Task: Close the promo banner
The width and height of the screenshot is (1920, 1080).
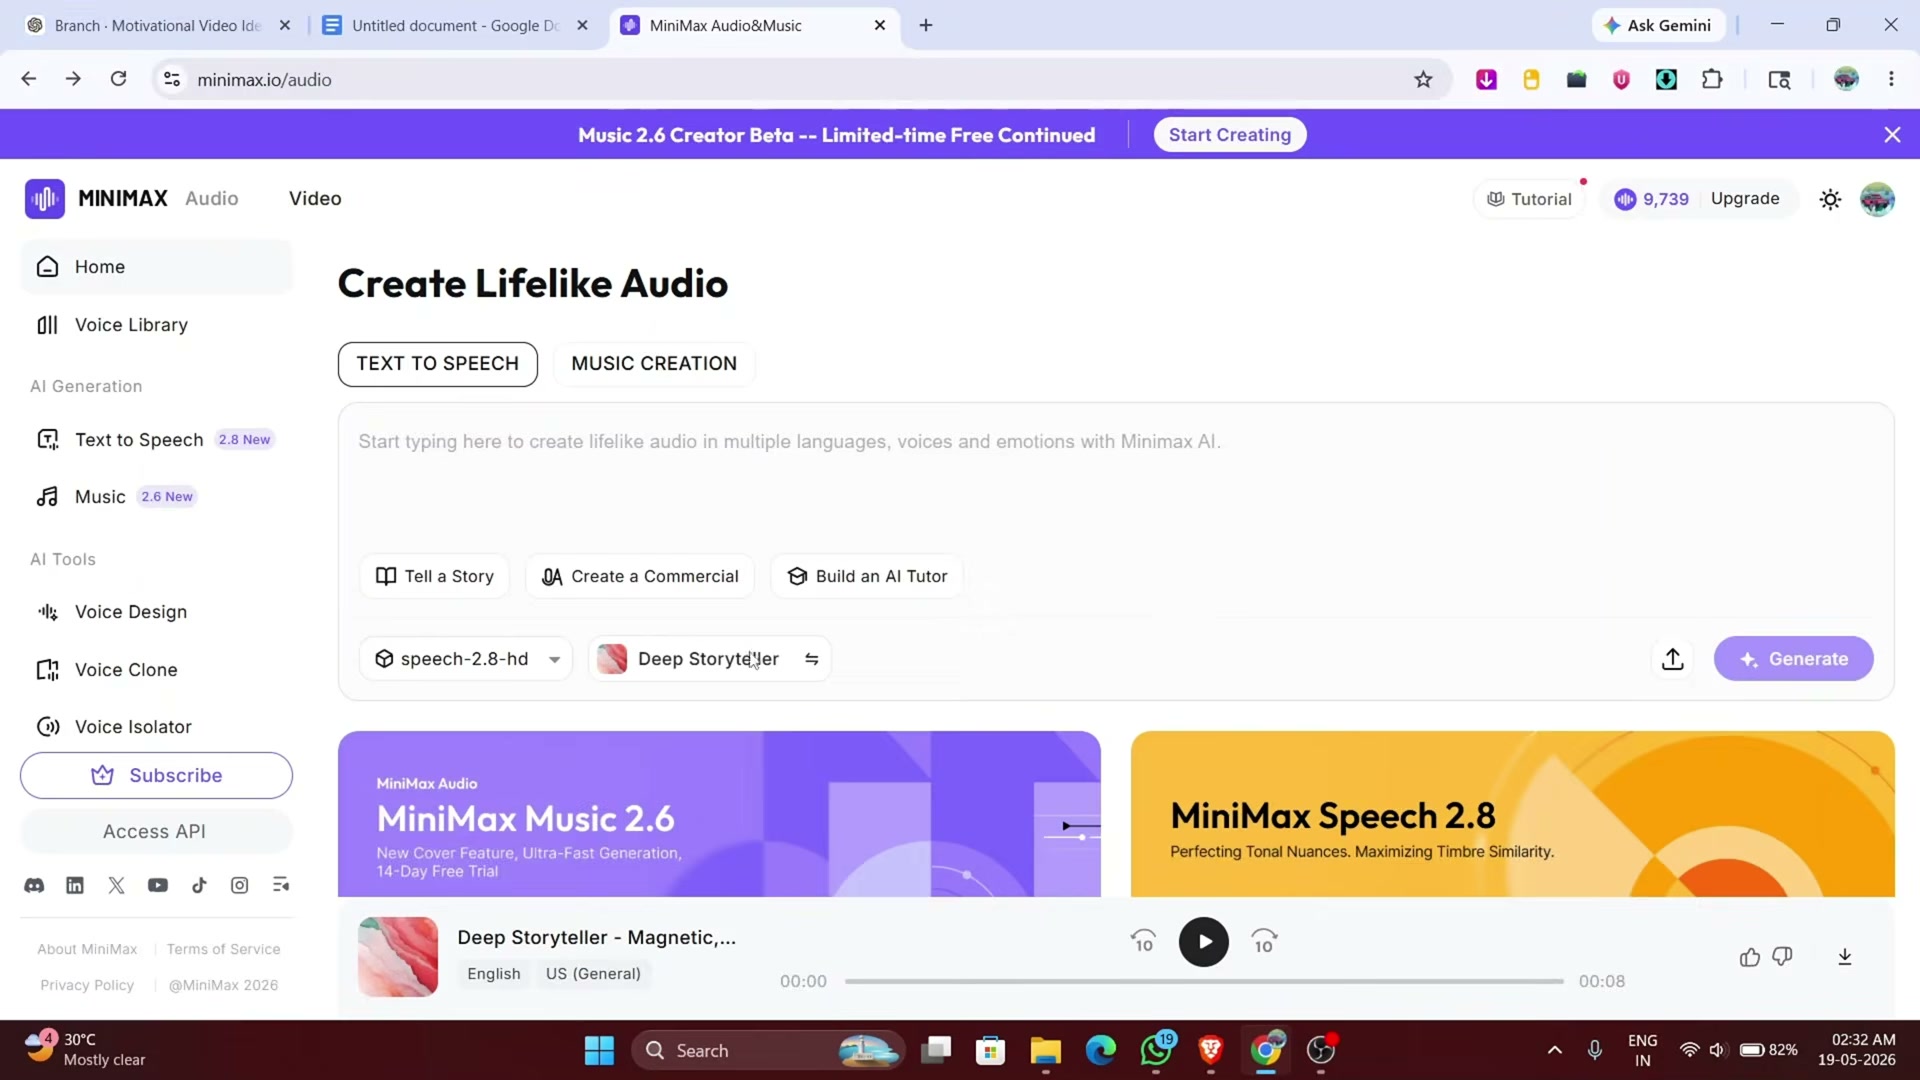Action: (1892, 135)
